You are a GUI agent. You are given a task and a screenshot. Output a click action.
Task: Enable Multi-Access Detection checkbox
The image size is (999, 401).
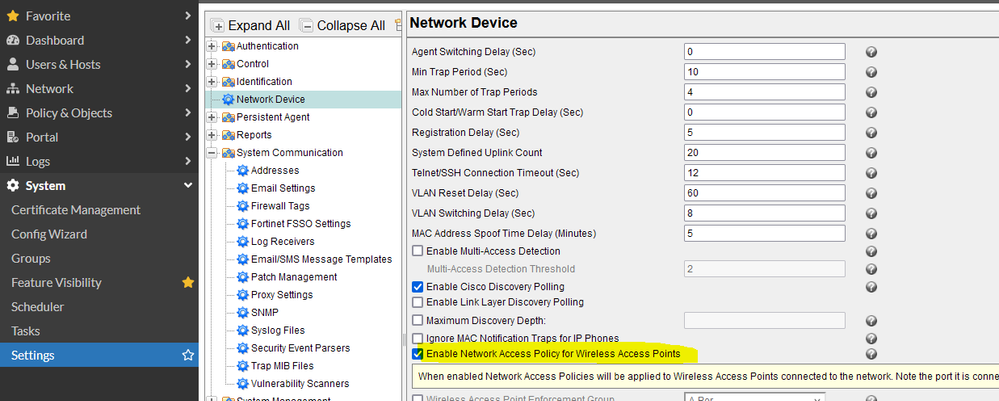[418, 251]
